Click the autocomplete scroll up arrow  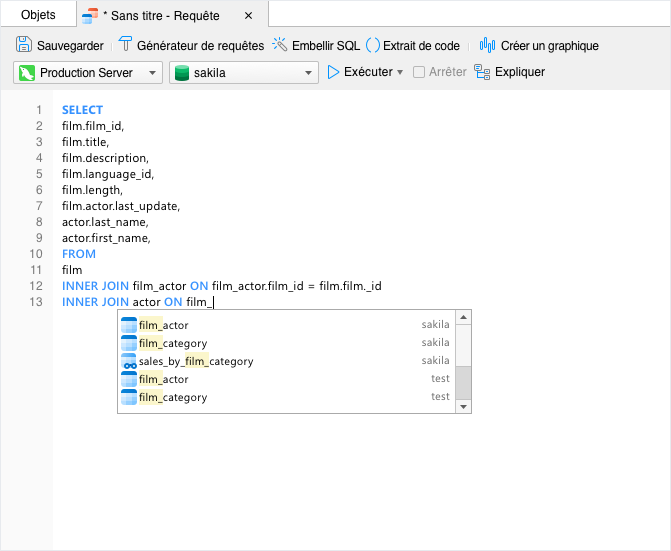pos(463,317)
